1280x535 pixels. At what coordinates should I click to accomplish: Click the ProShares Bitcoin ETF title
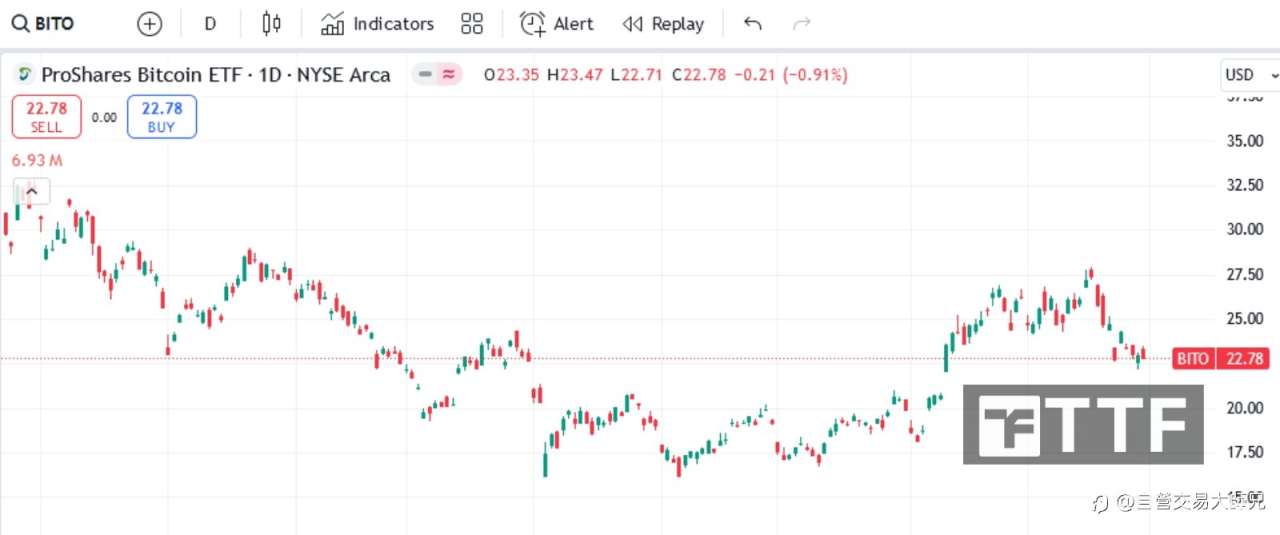click(x=215, y=75)
